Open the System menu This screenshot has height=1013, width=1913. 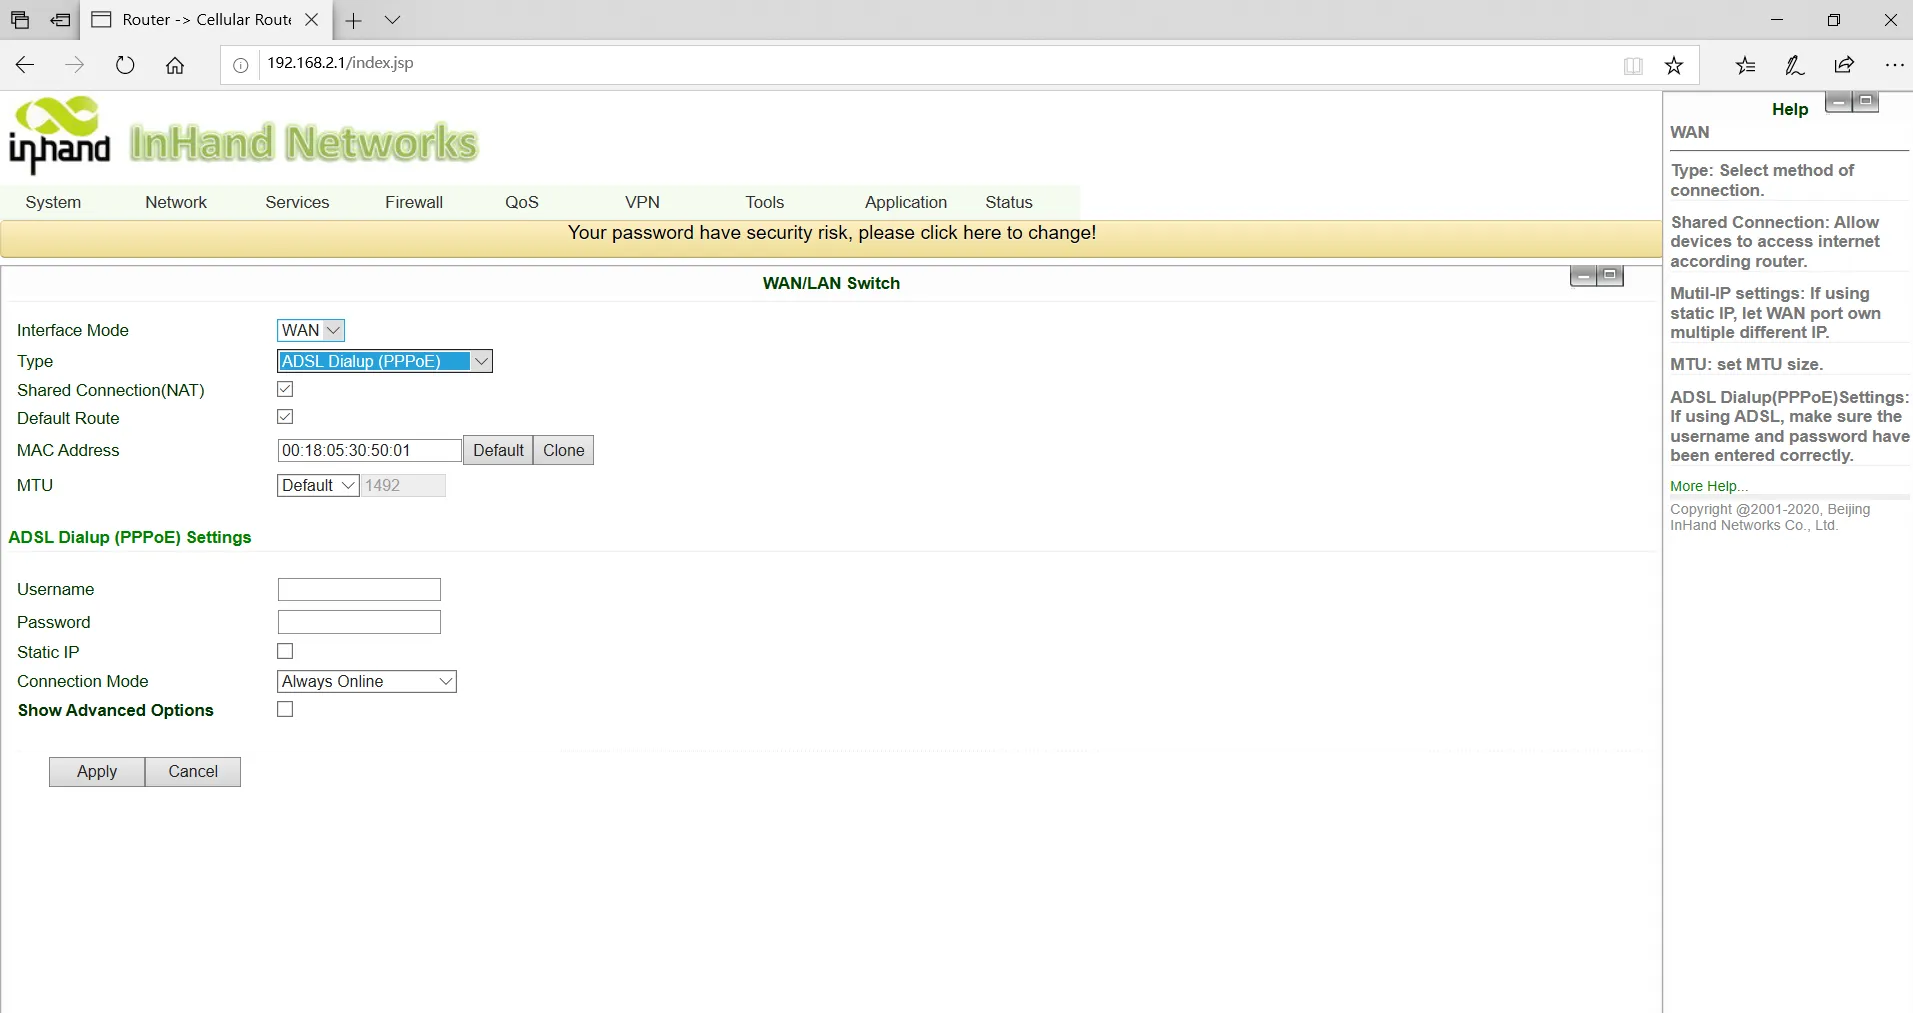point(53,202)
